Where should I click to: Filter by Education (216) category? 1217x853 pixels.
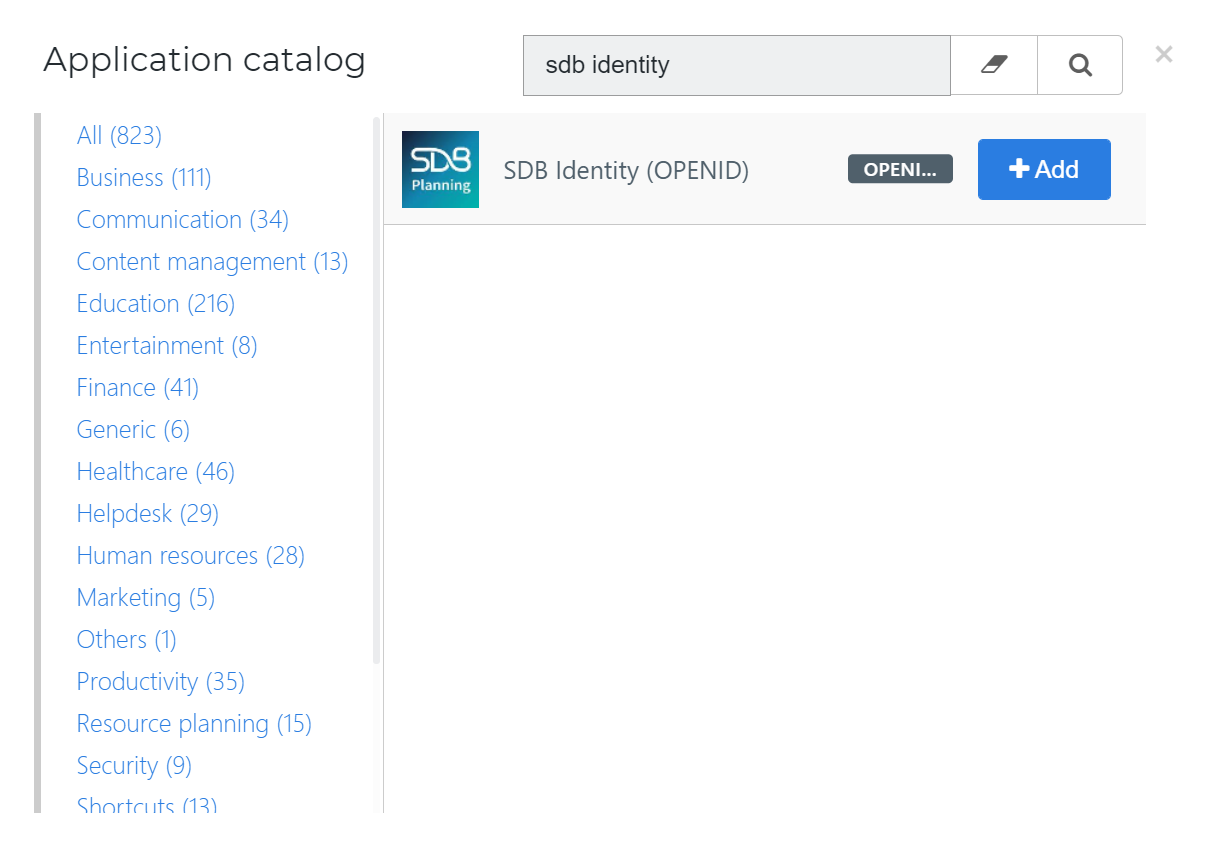point(156,303)
